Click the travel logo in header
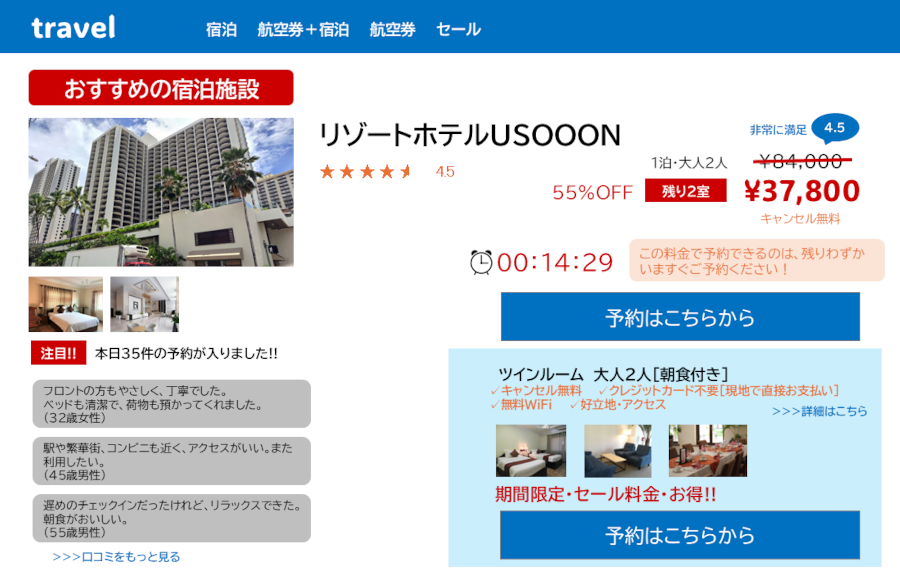900x580 pixels. pos(73,28)
